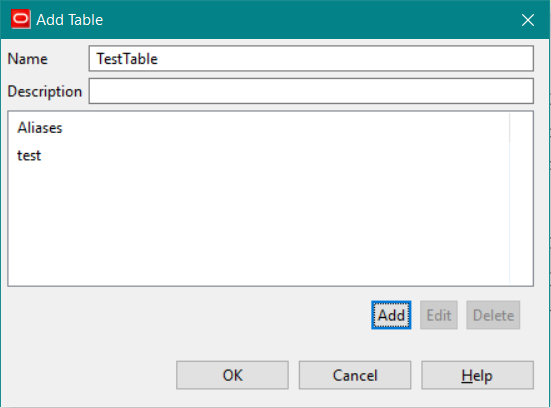Select the 'test' alias row

[259, 155]
